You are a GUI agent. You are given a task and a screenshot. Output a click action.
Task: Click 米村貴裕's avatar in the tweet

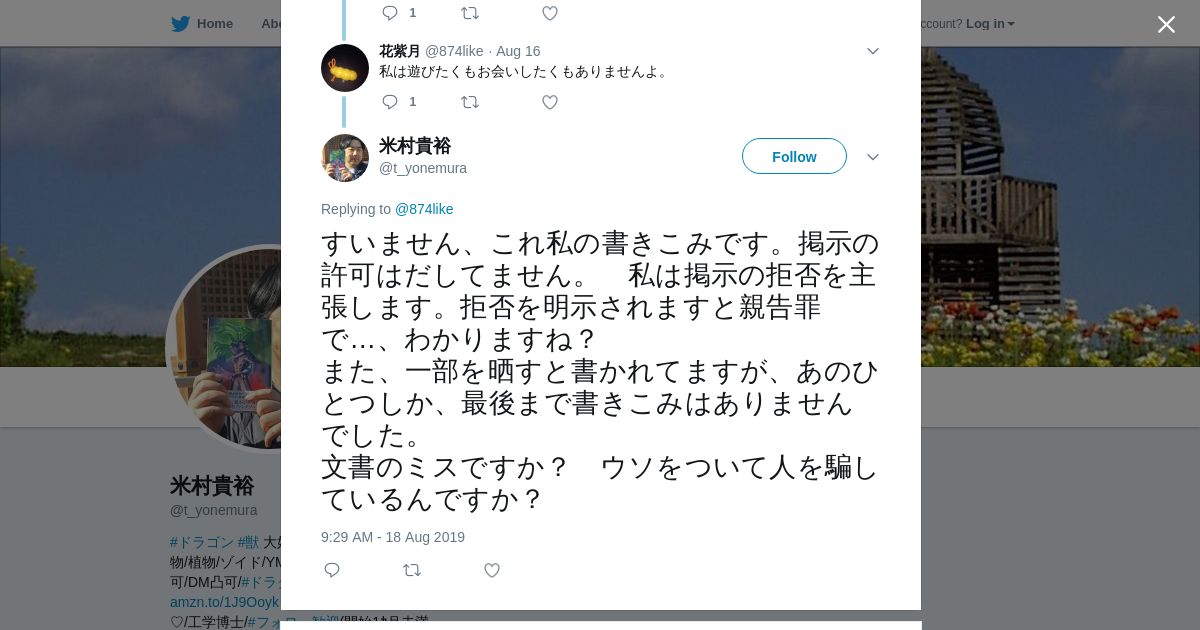[x=345, y=158]
